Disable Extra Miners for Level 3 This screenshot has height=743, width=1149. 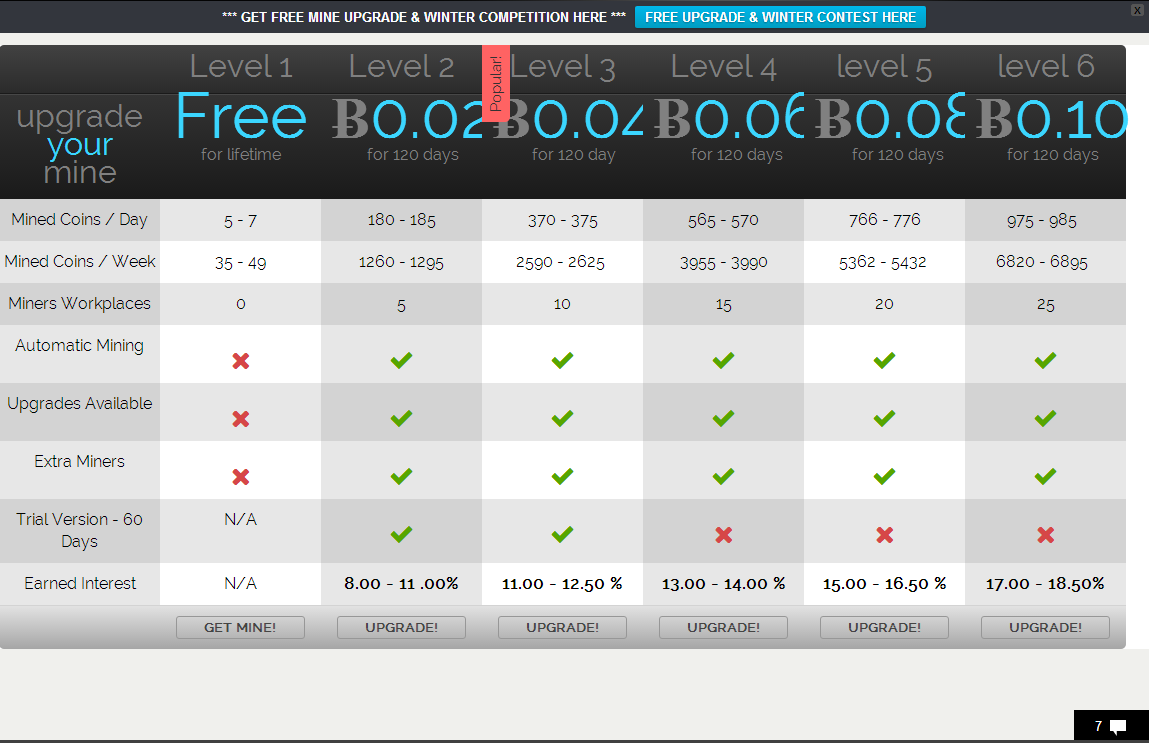click(x=562, y=476)
